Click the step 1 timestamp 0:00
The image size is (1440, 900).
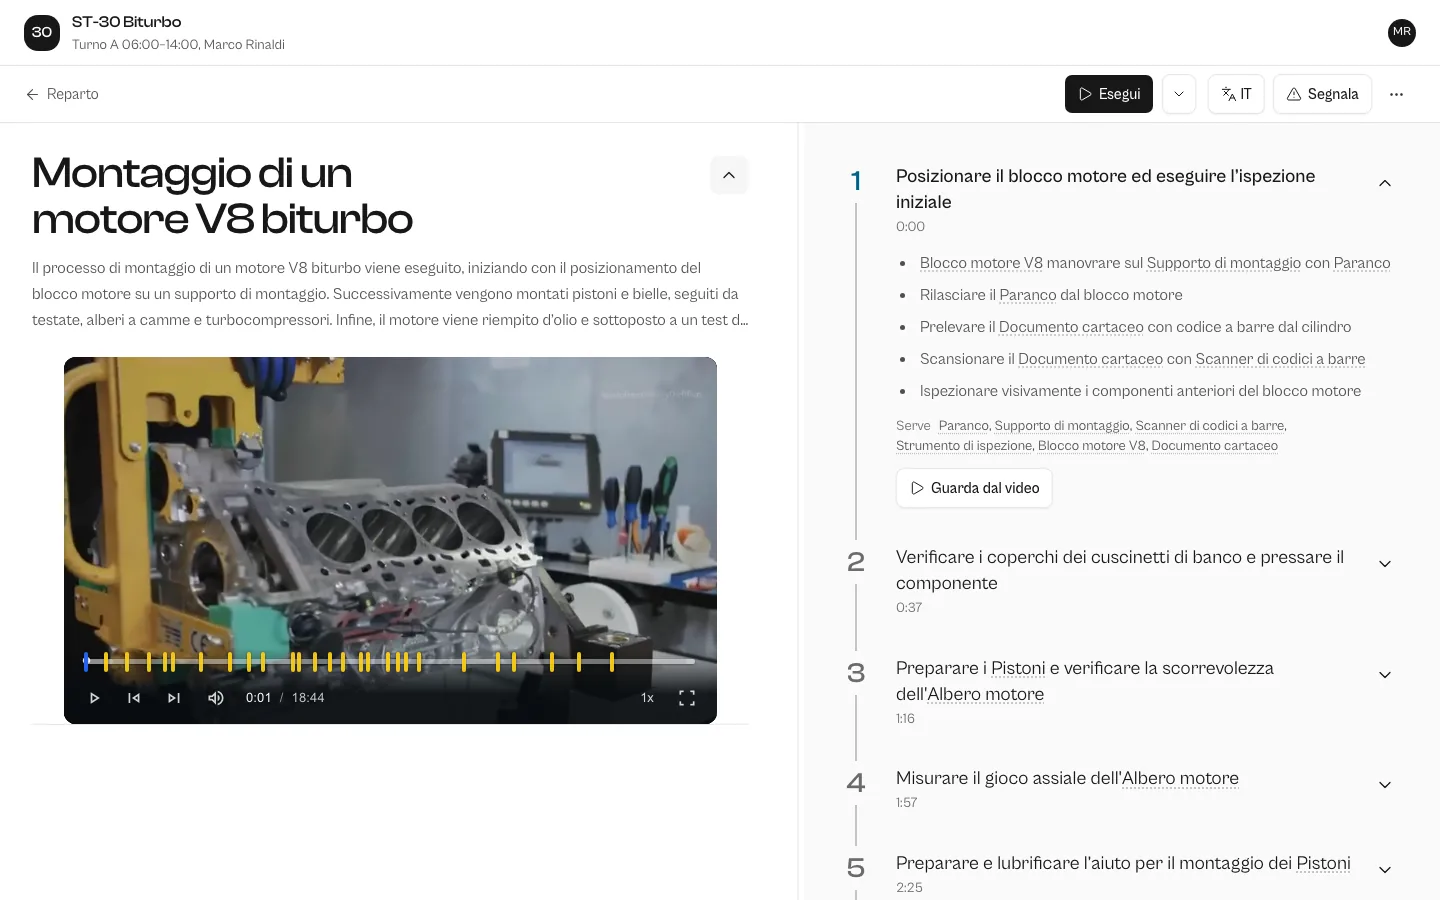(910, 226)
